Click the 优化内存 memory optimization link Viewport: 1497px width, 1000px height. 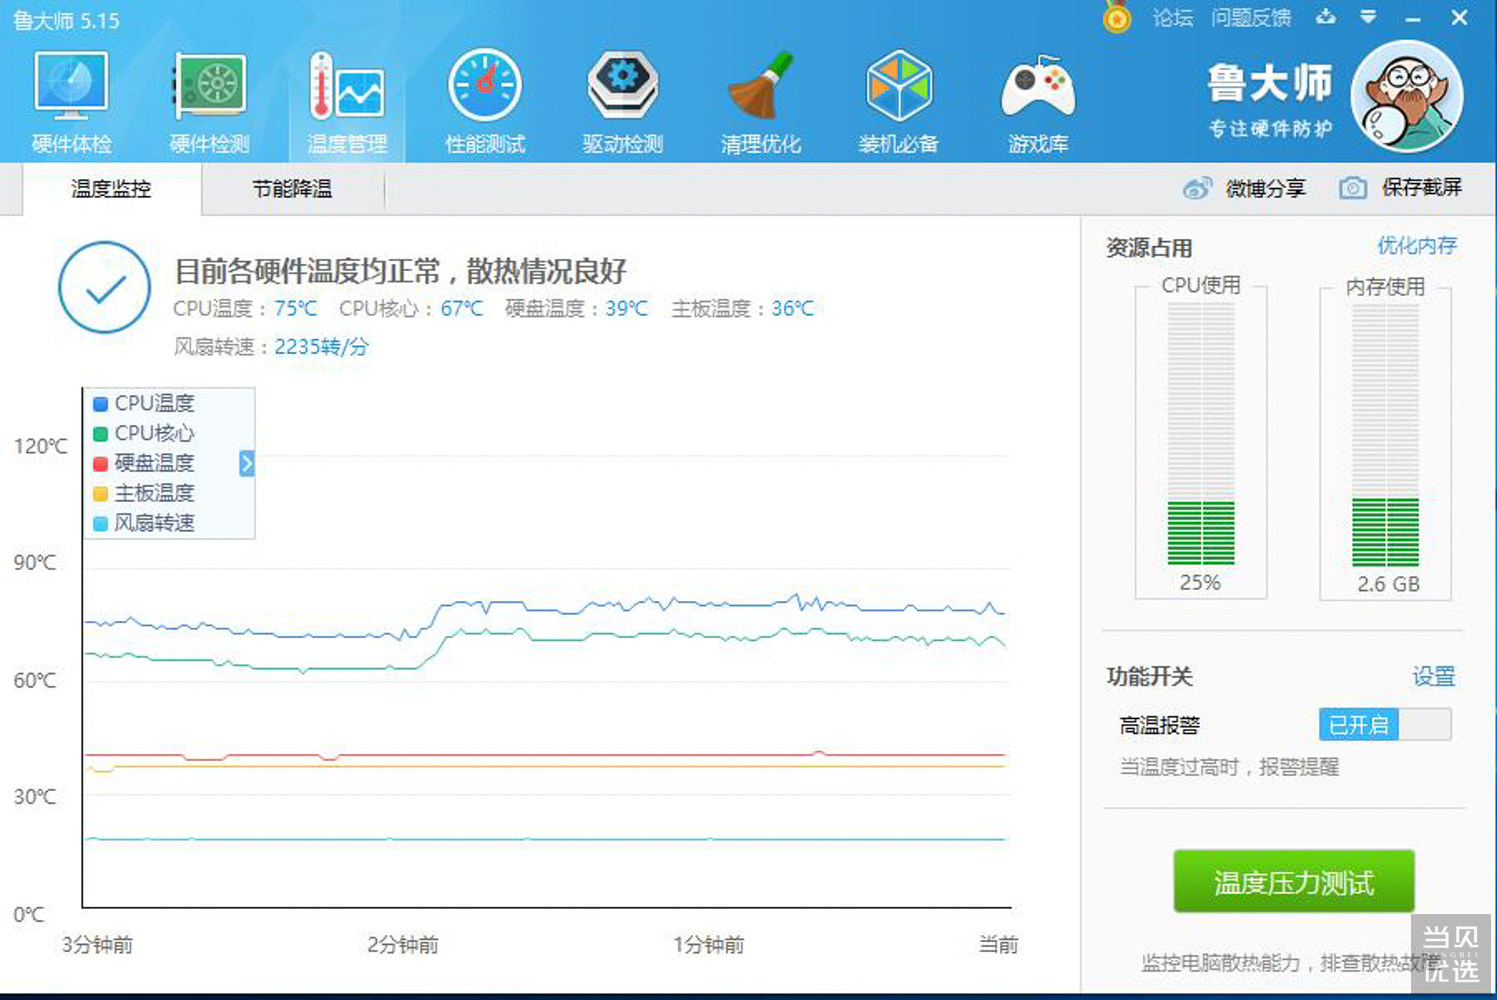pyautogui.click(x=1420, y=246)
